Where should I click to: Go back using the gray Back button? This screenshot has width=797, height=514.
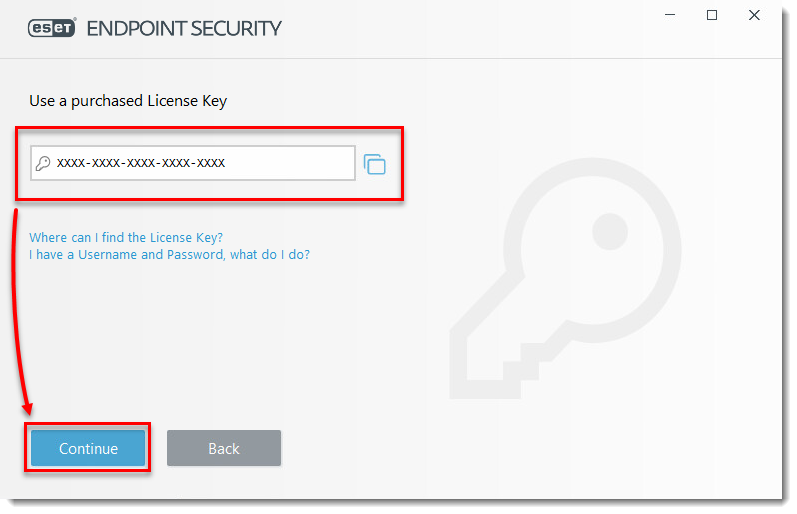(x=224, y=448)
